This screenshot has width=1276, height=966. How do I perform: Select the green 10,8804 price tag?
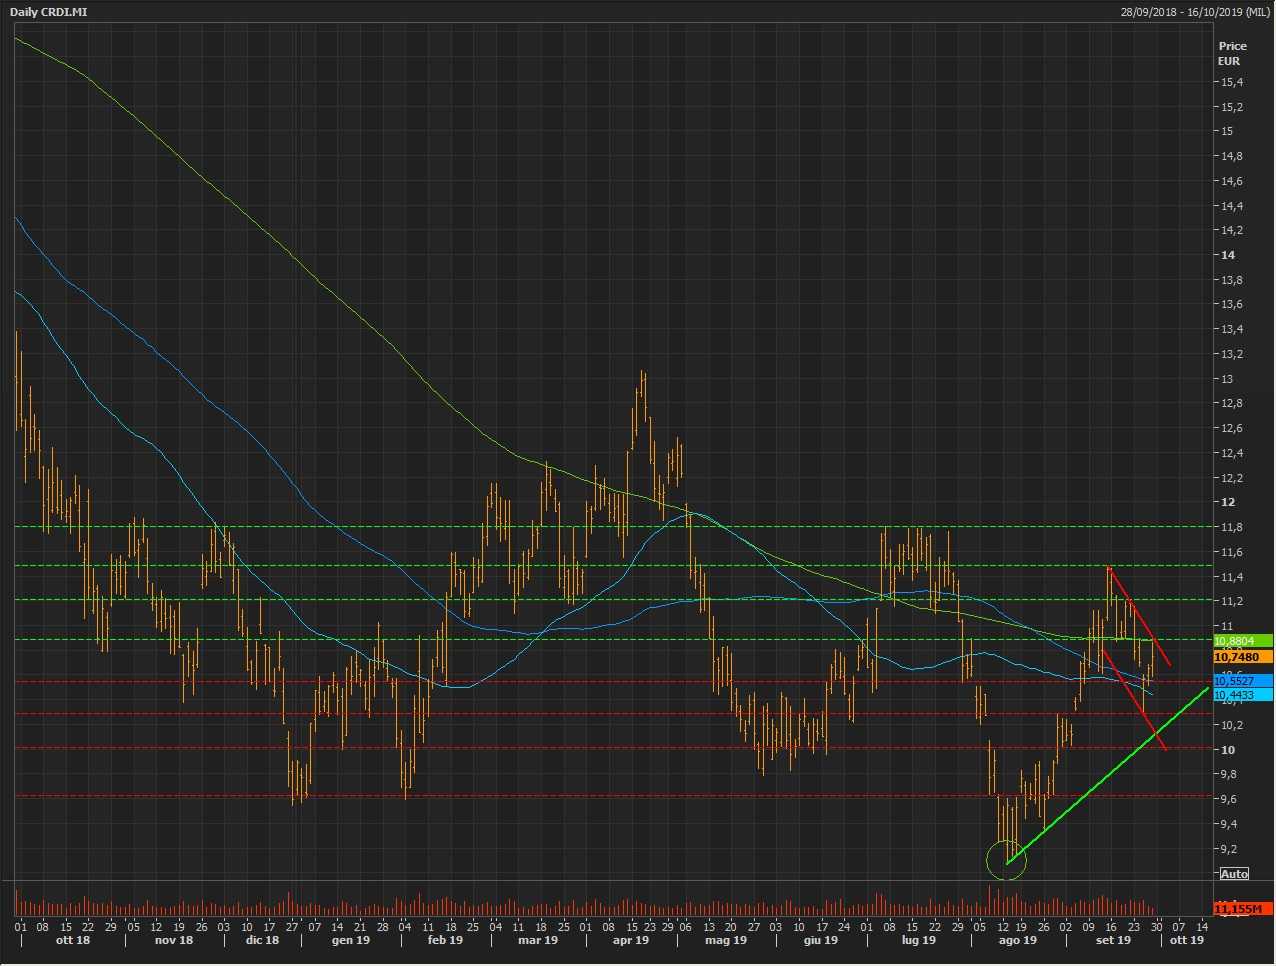coord(1242,641)
